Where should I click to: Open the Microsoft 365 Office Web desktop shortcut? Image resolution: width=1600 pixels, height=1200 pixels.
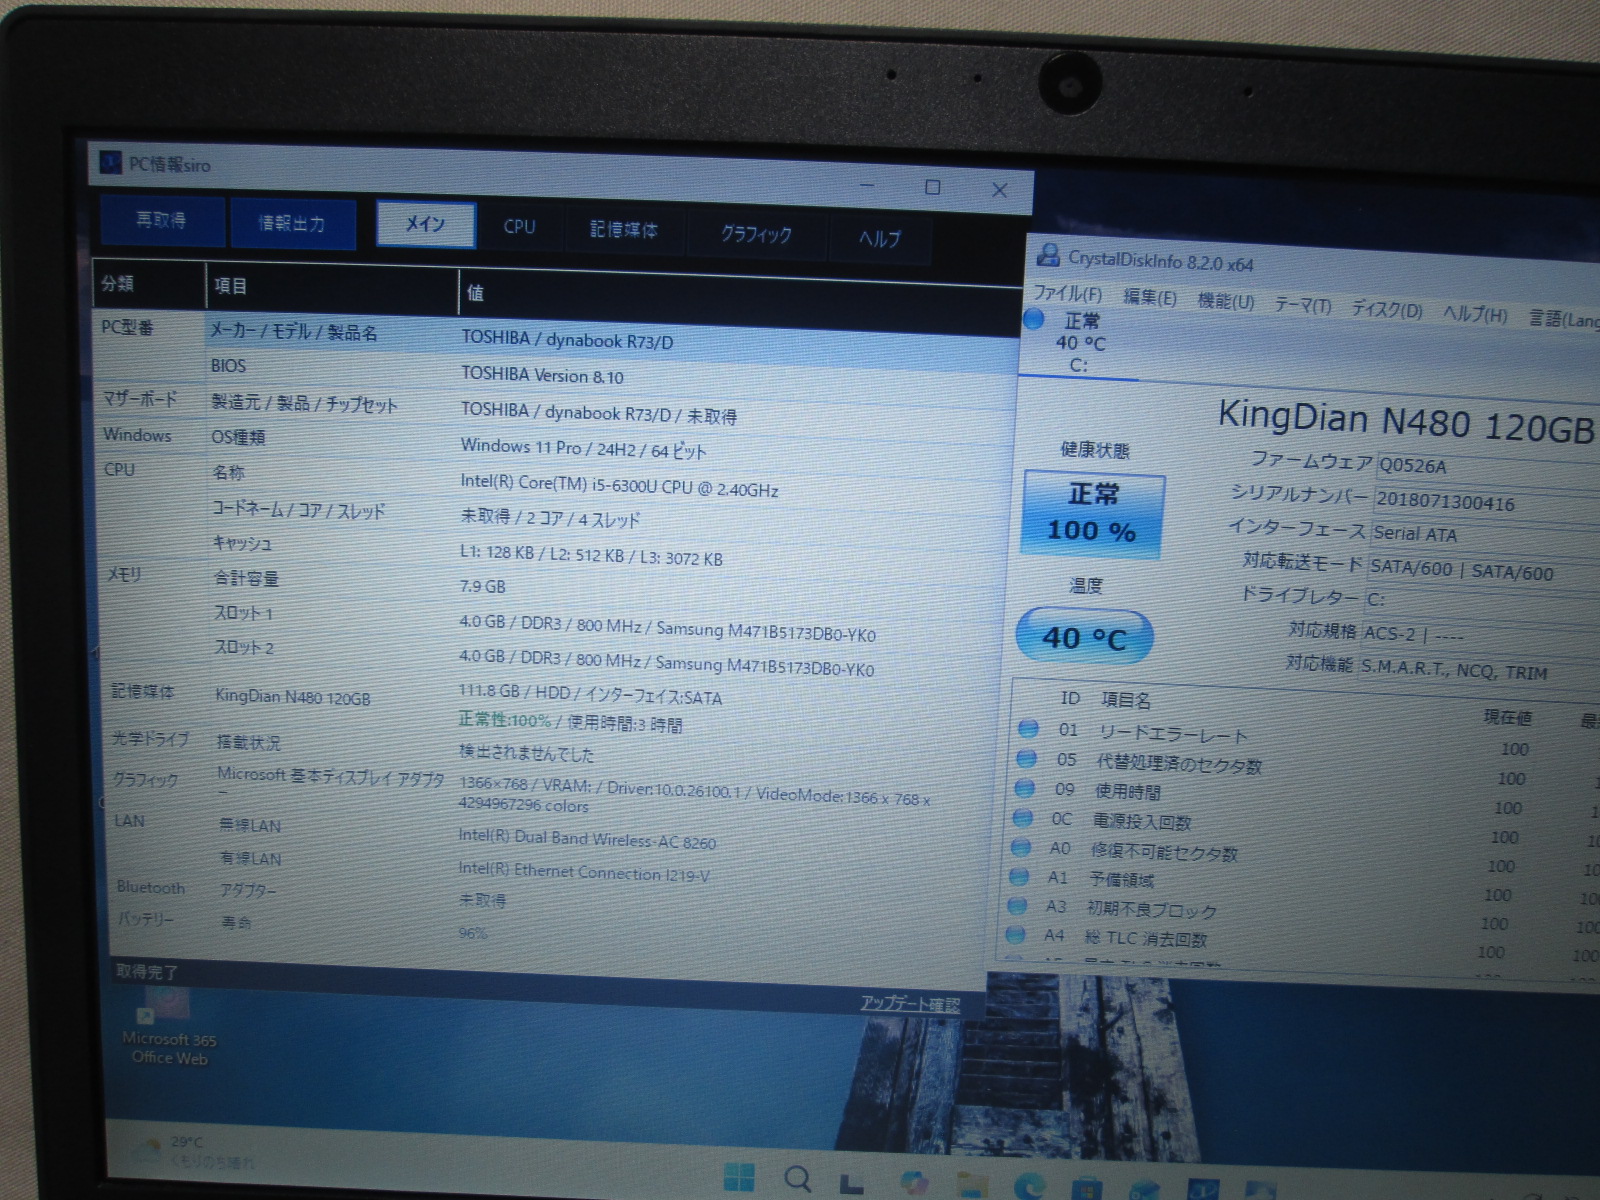pyautogui.click(x=168, y=1027)
